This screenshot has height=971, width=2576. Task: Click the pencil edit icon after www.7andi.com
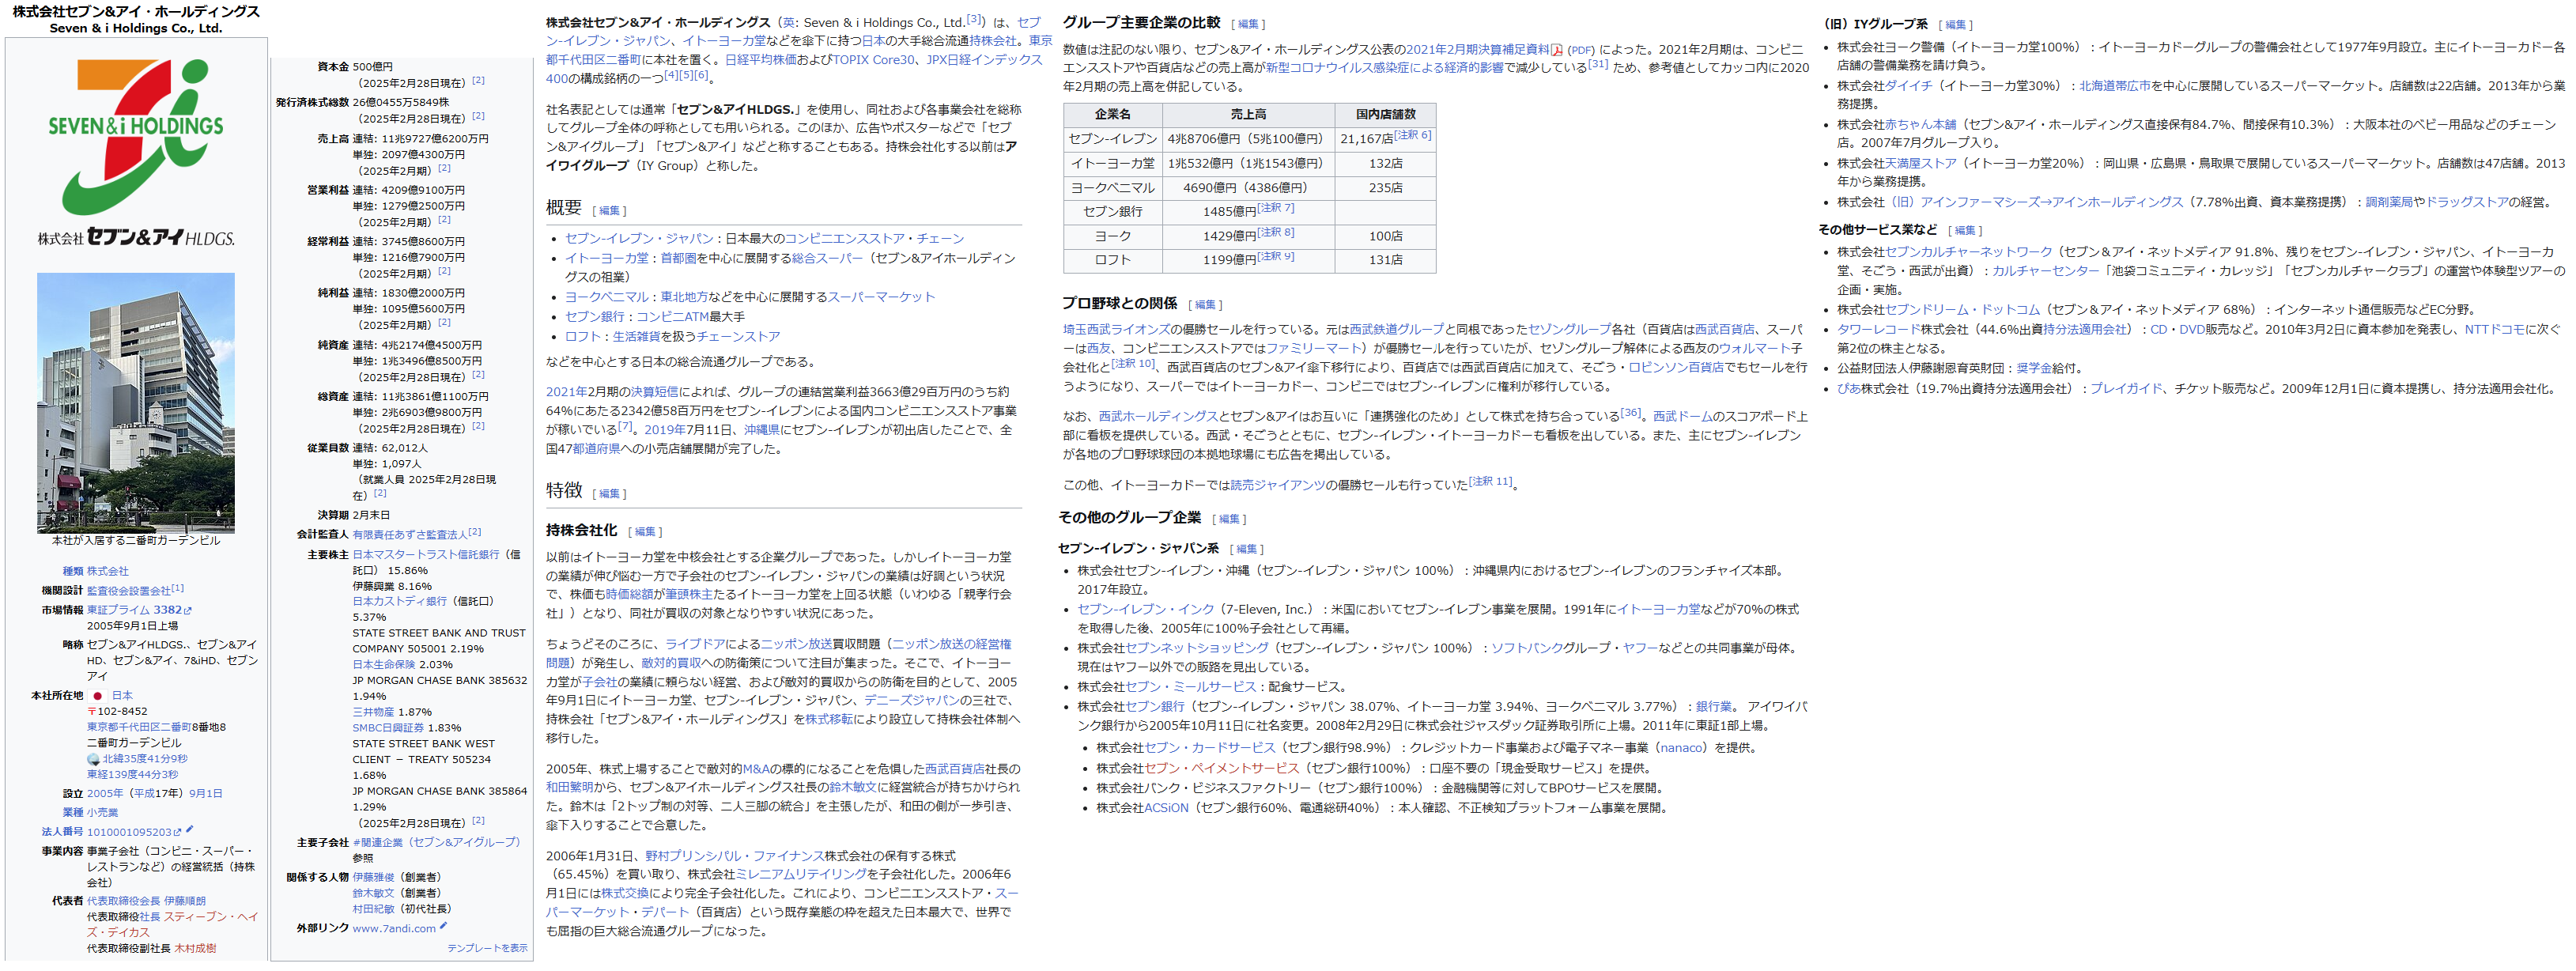443,927
